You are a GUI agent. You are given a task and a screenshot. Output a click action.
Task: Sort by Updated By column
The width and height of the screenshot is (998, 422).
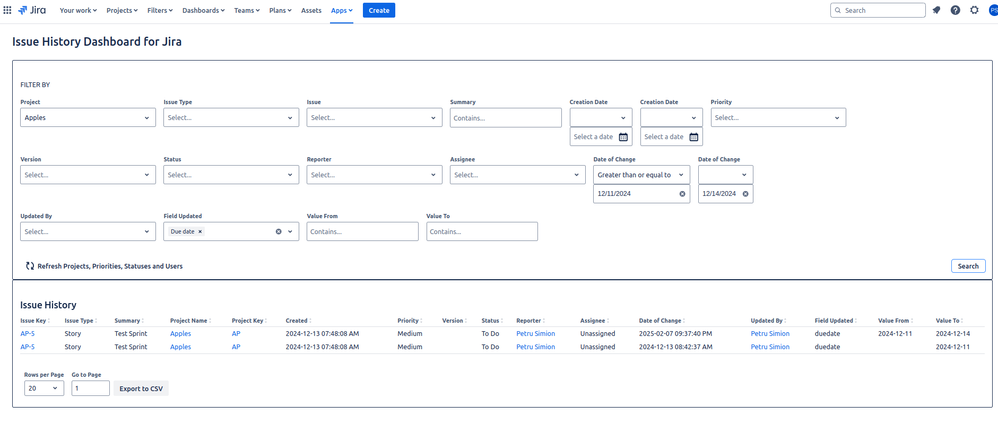point(769,321)
